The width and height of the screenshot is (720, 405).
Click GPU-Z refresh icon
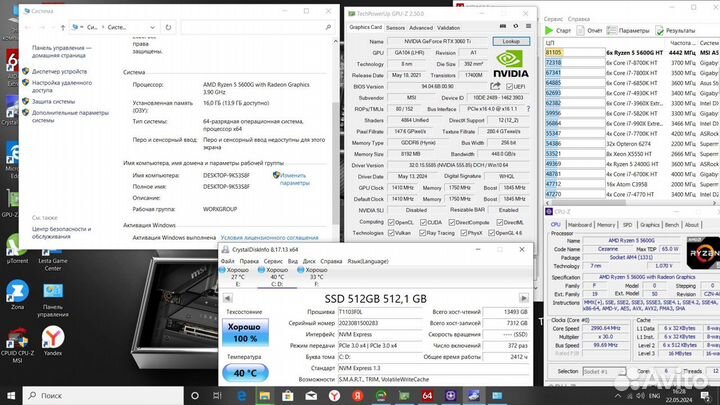point(516,27)
